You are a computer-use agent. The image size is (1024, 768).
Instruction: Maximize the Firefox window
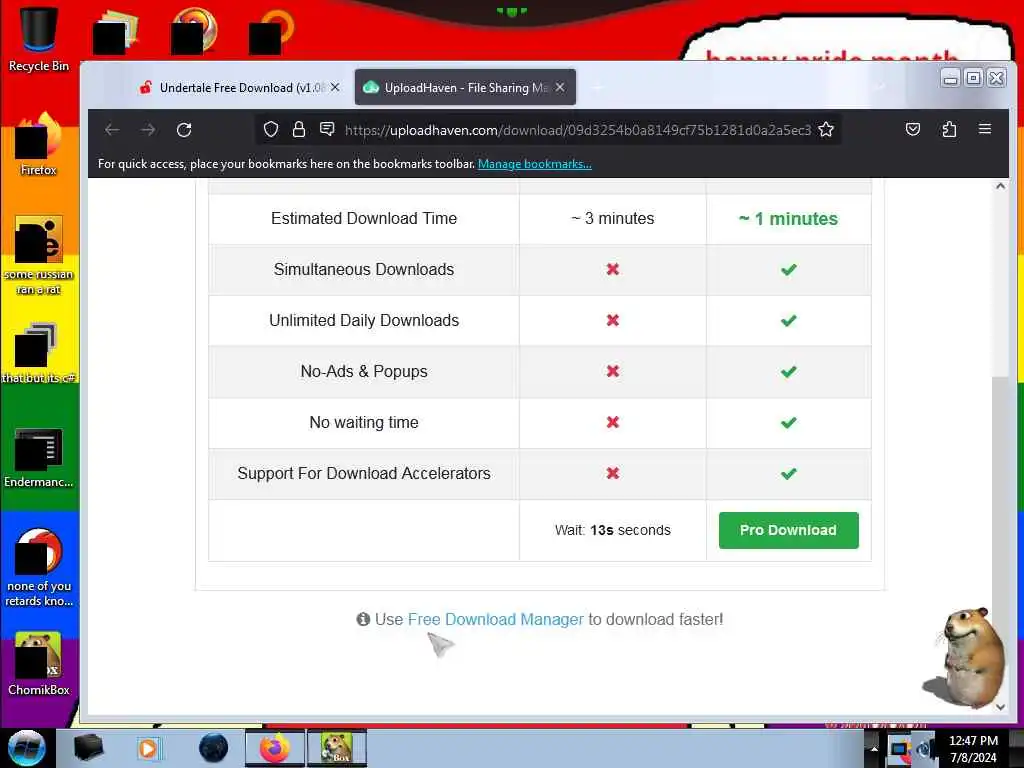click(973, 78)
